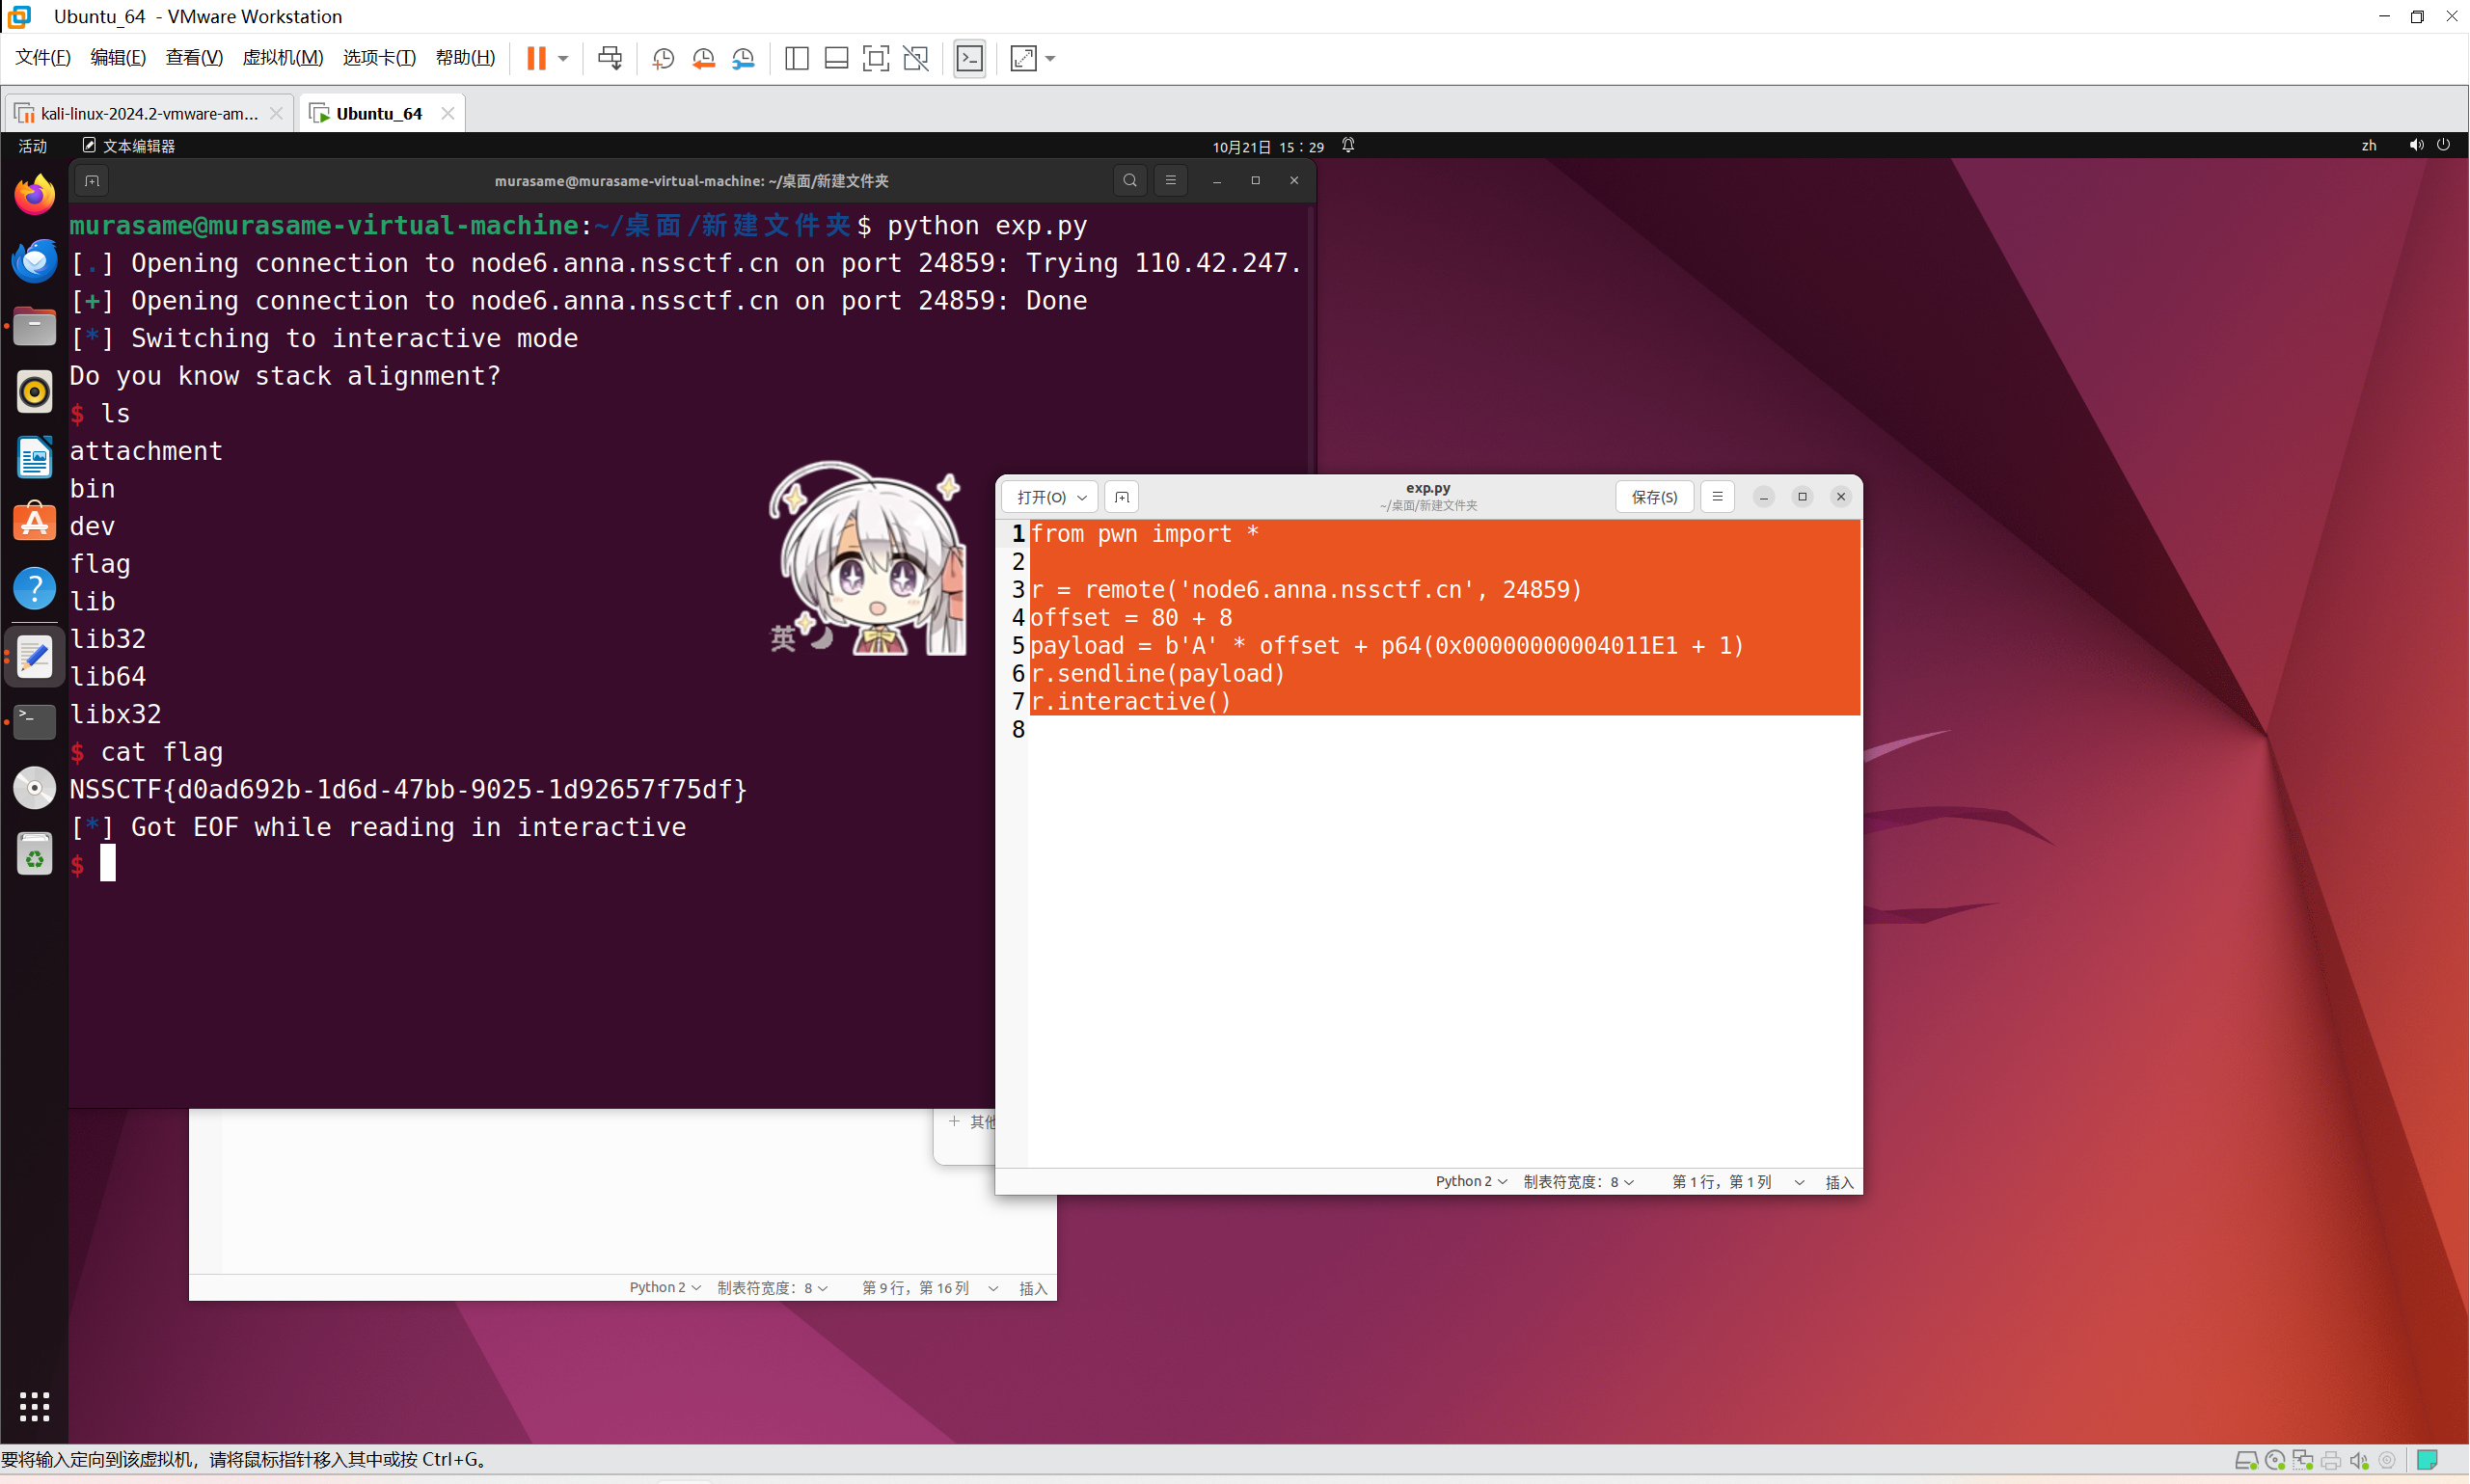Click line 5 payload code in exp.py
Image resolution: width=2470 pixels, height=1484 pixels.
pos(1387,646)
